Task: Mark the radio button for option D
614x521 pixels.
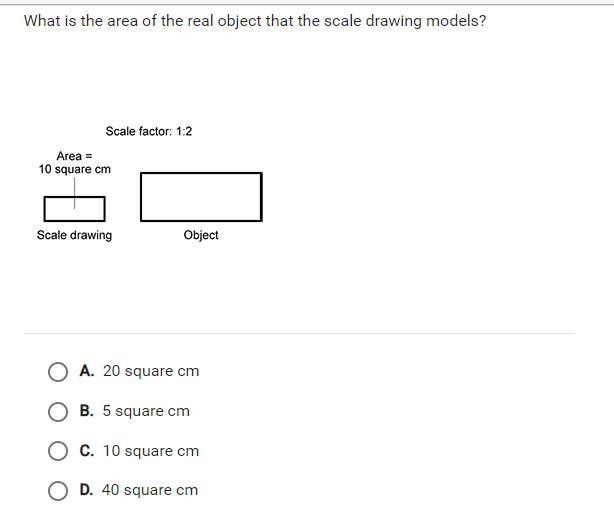Action: [58, 490]
